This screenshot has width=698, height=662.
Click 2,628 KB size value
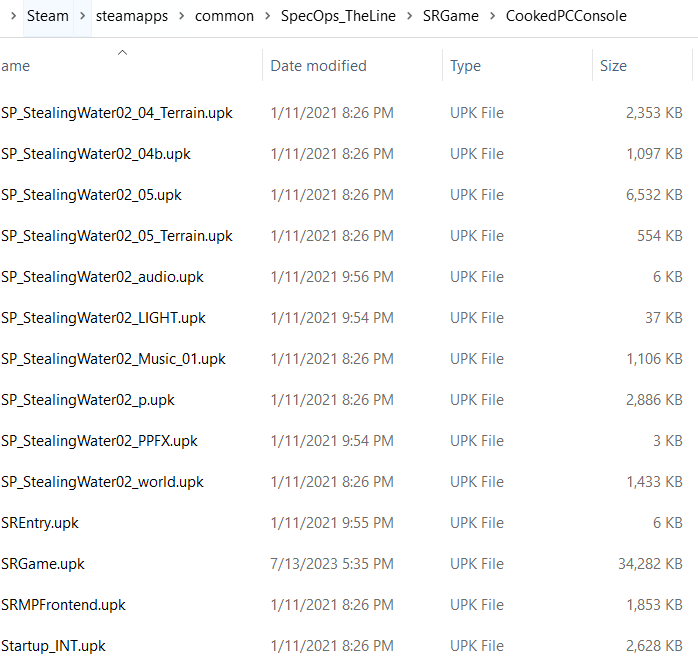pyautogui.click(x=654, y=646)
